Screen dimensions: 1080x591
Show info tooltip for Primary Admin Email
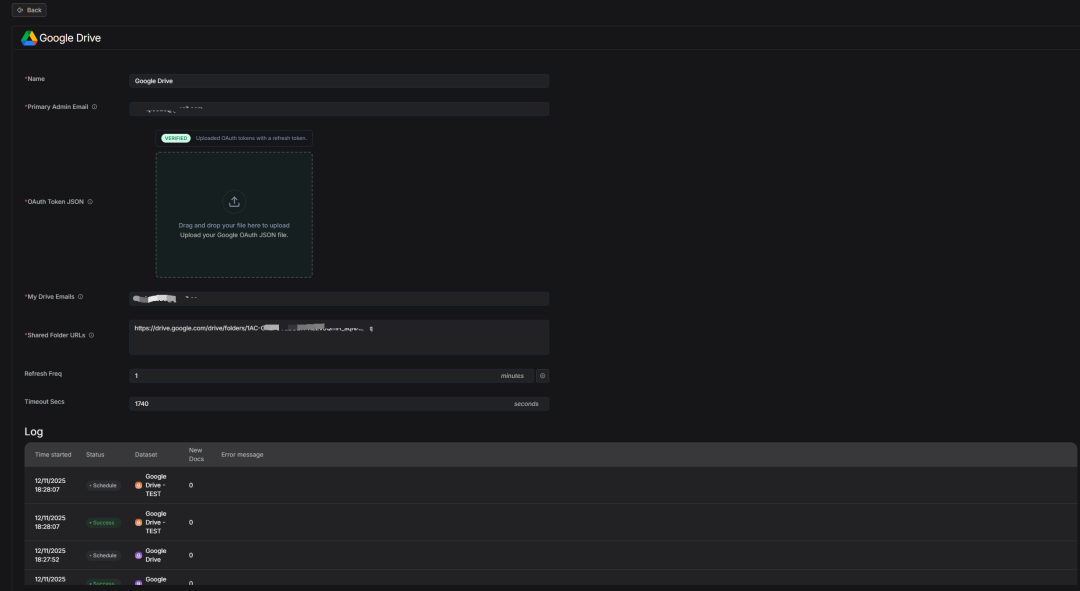pos(94,107)
